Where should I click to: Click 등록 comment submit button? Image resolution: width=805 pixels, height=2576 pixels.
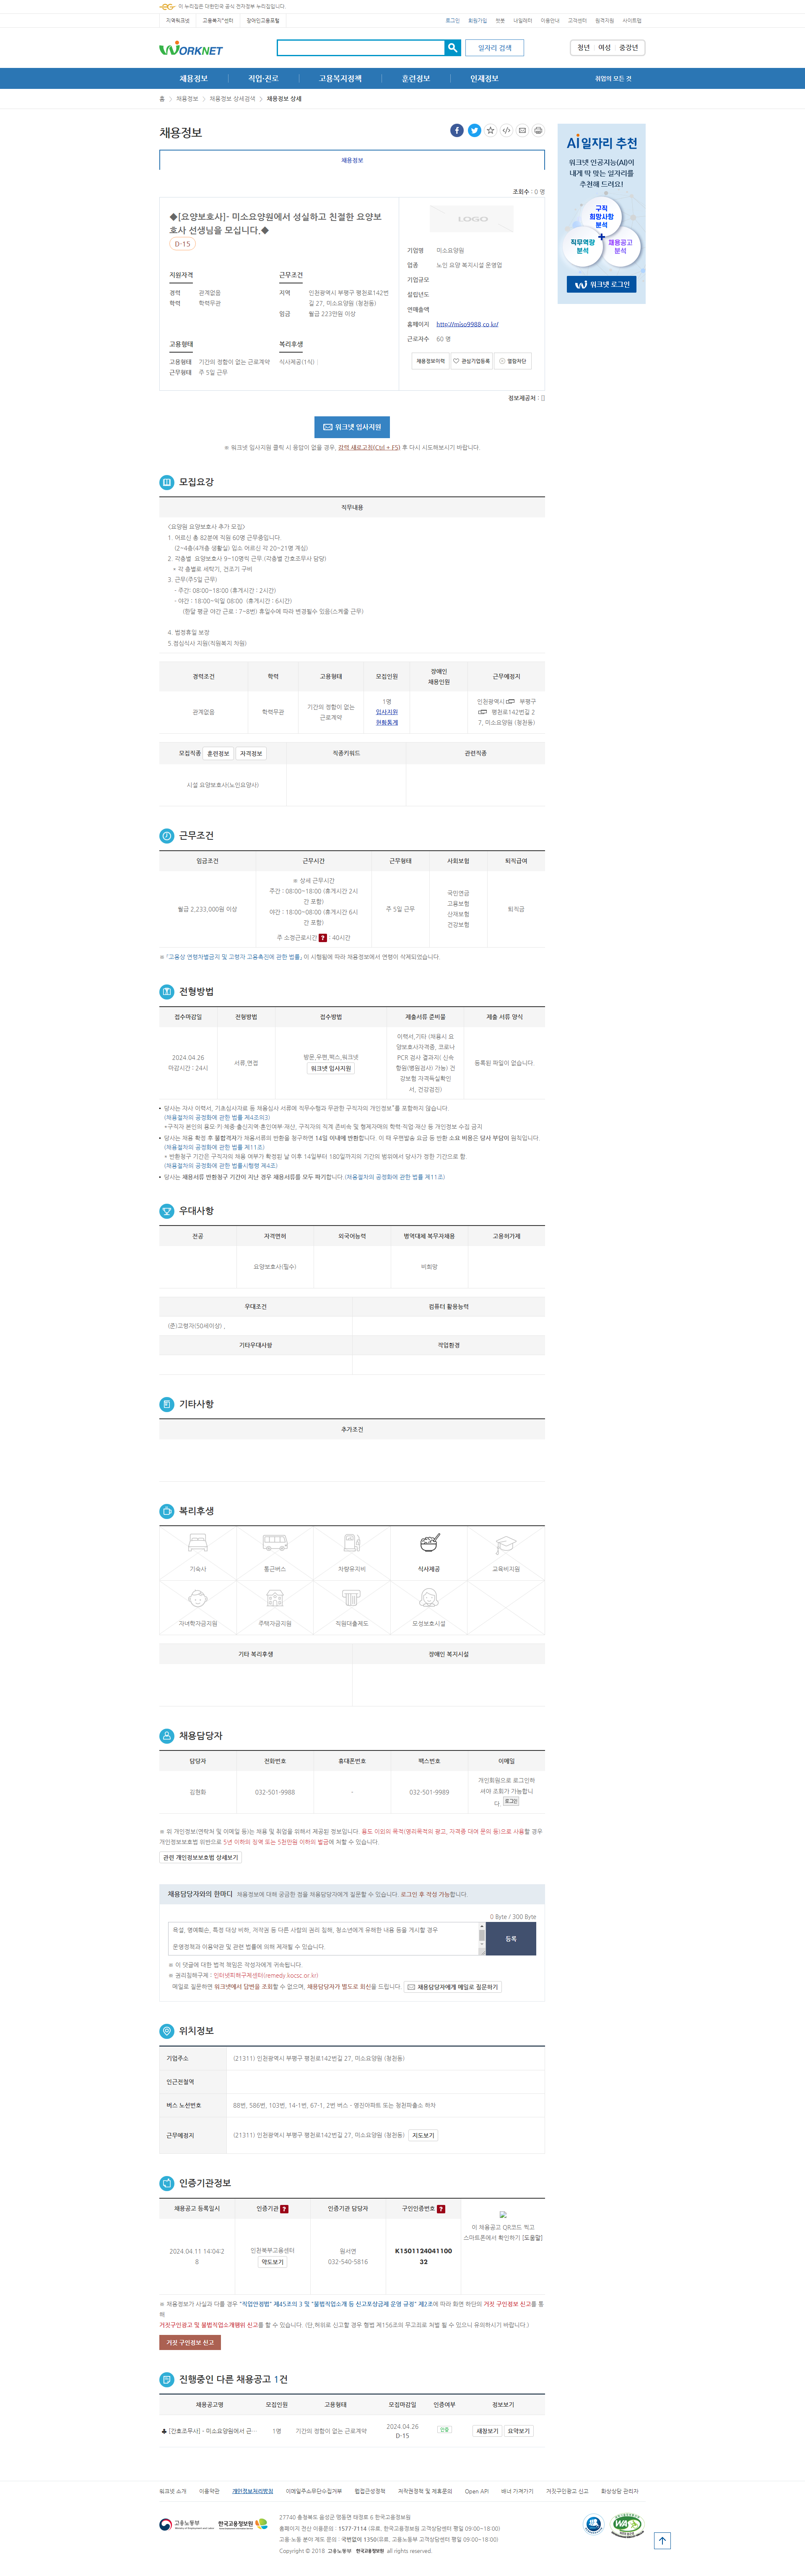pyautogui.click(x=511, y=1939)
